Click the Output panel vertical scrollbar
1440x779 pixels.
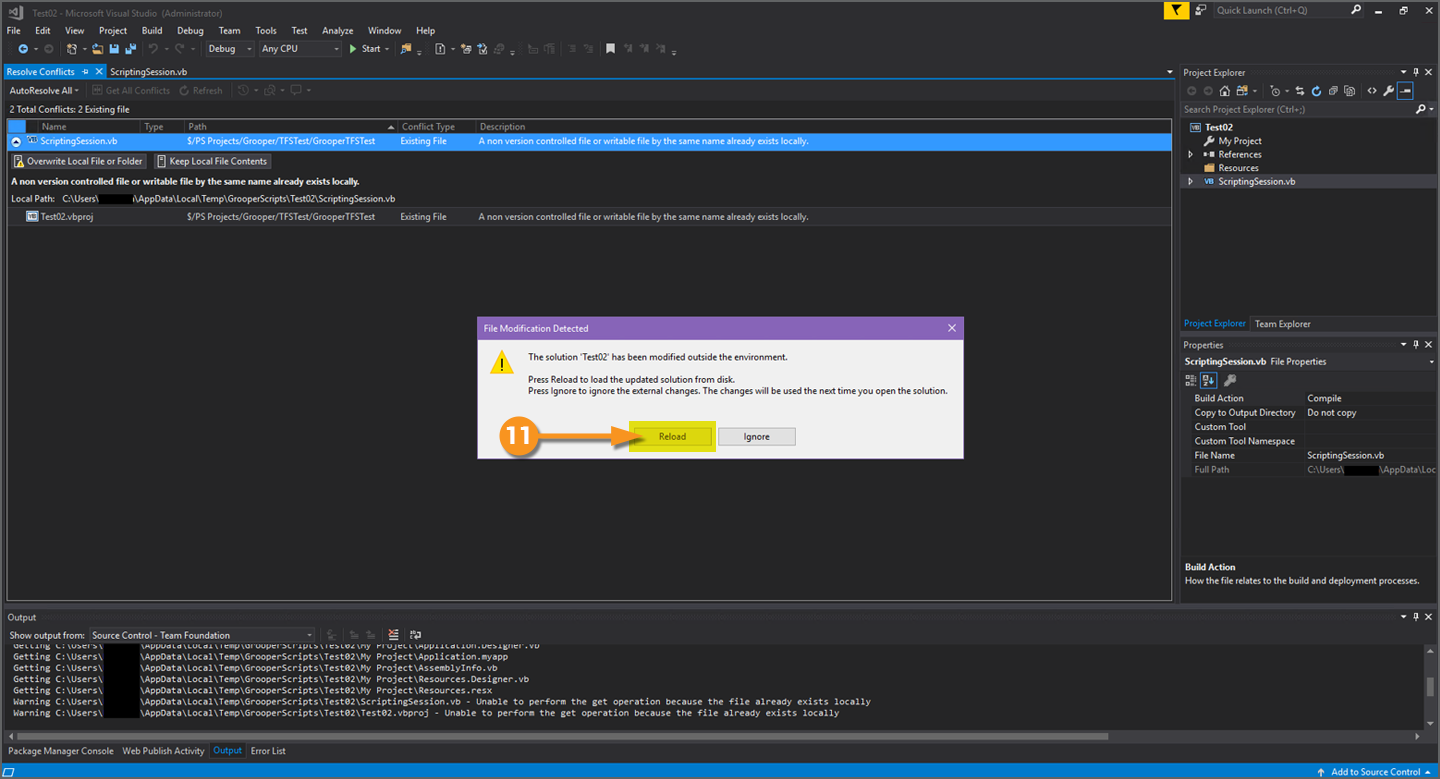click(x=1430, y=686)
